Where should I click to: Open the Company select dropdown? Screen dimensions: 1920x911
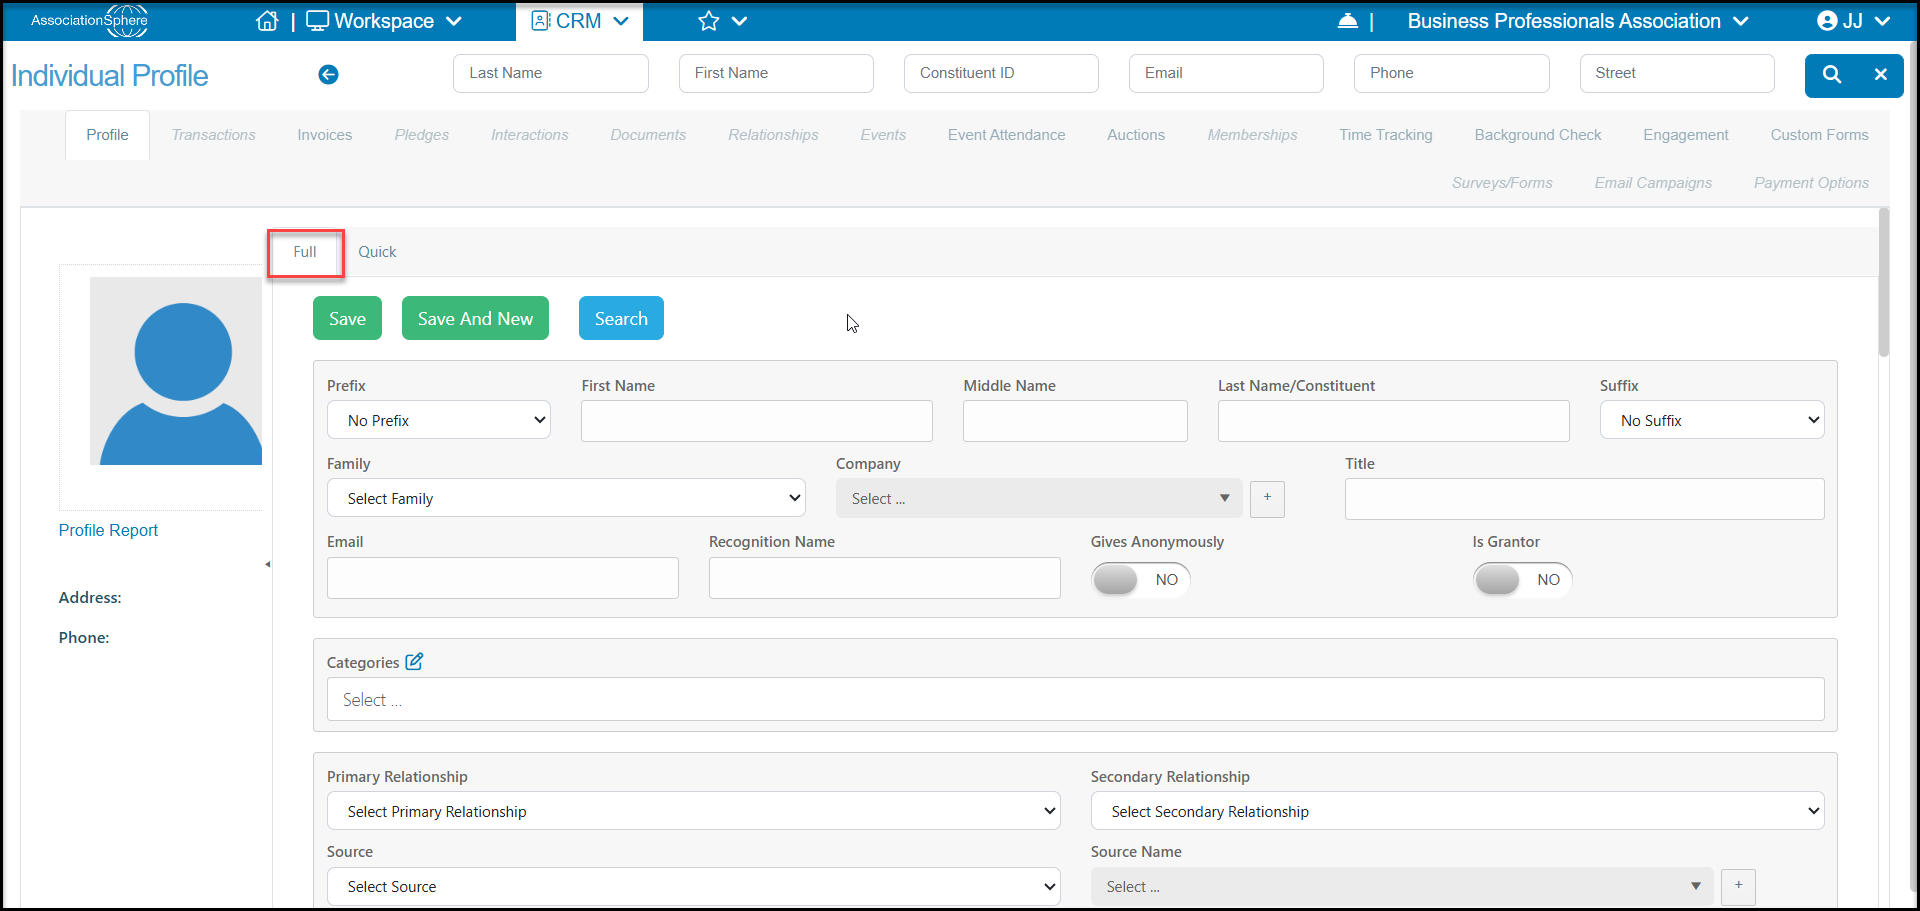1039,498
